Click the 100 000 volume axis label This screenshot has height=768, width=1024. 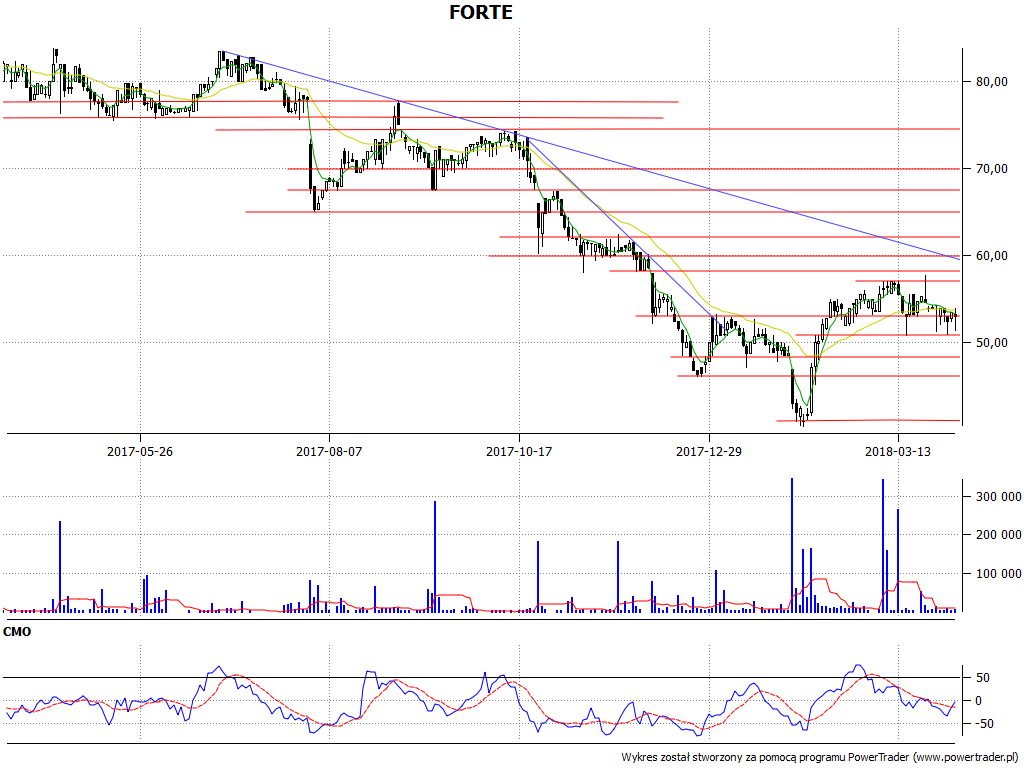coord(999,573)
